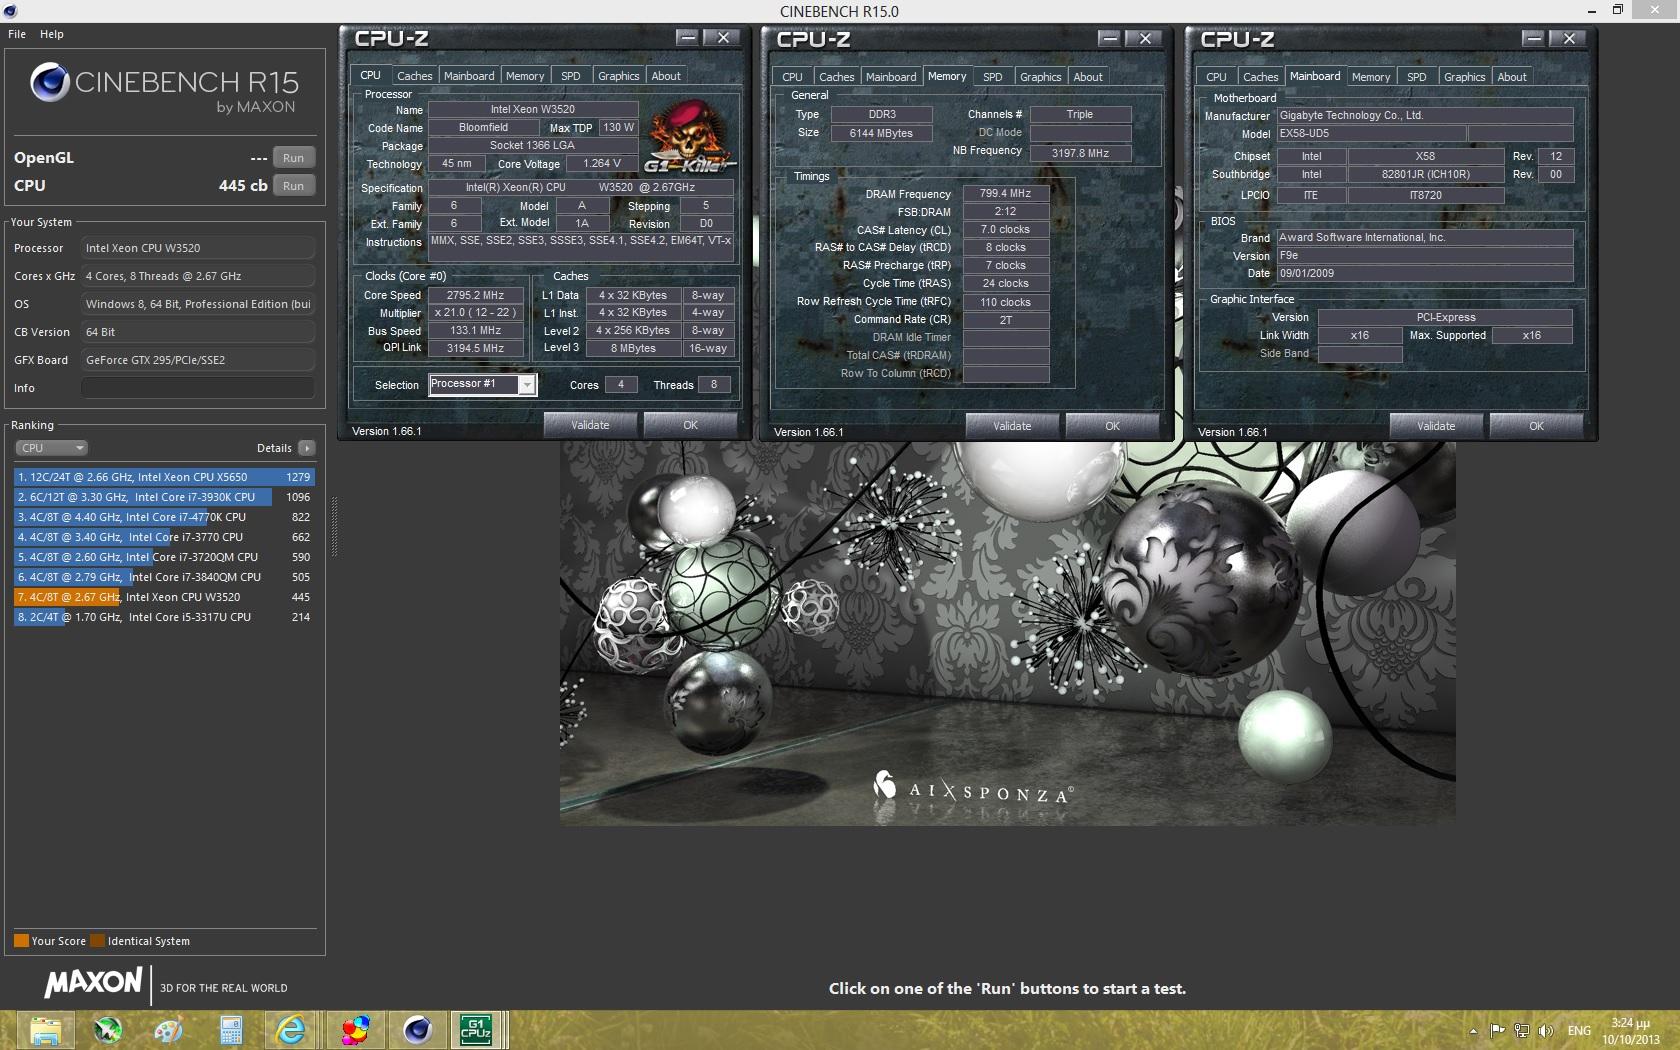Open the Calculator taskbar icon
Screen dimensions: 1680x1050
pyautogui.click(x=230, y=1030)
